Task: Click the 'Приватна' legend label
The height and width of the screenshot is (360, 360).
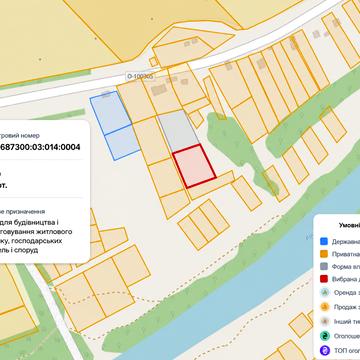Action: click(346, 254)
